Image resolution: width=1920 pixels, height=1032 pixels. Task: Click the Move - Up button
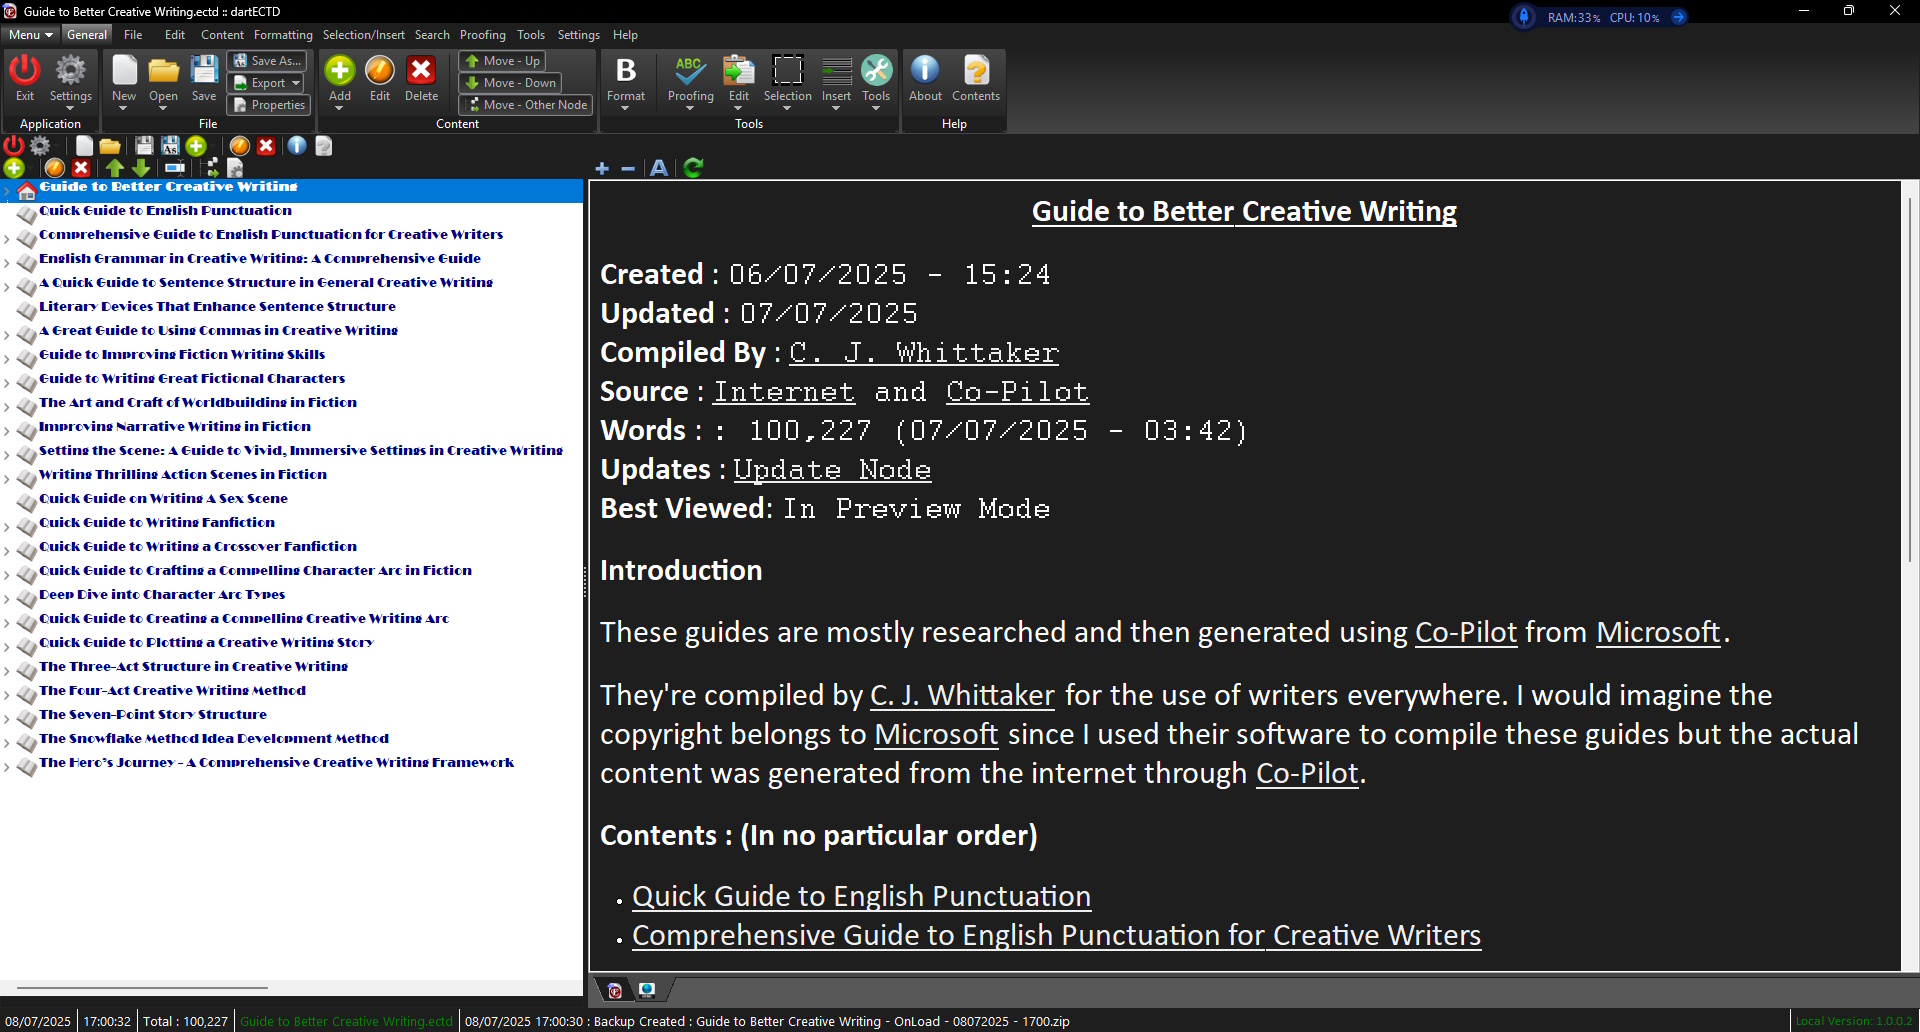[502, 61]
